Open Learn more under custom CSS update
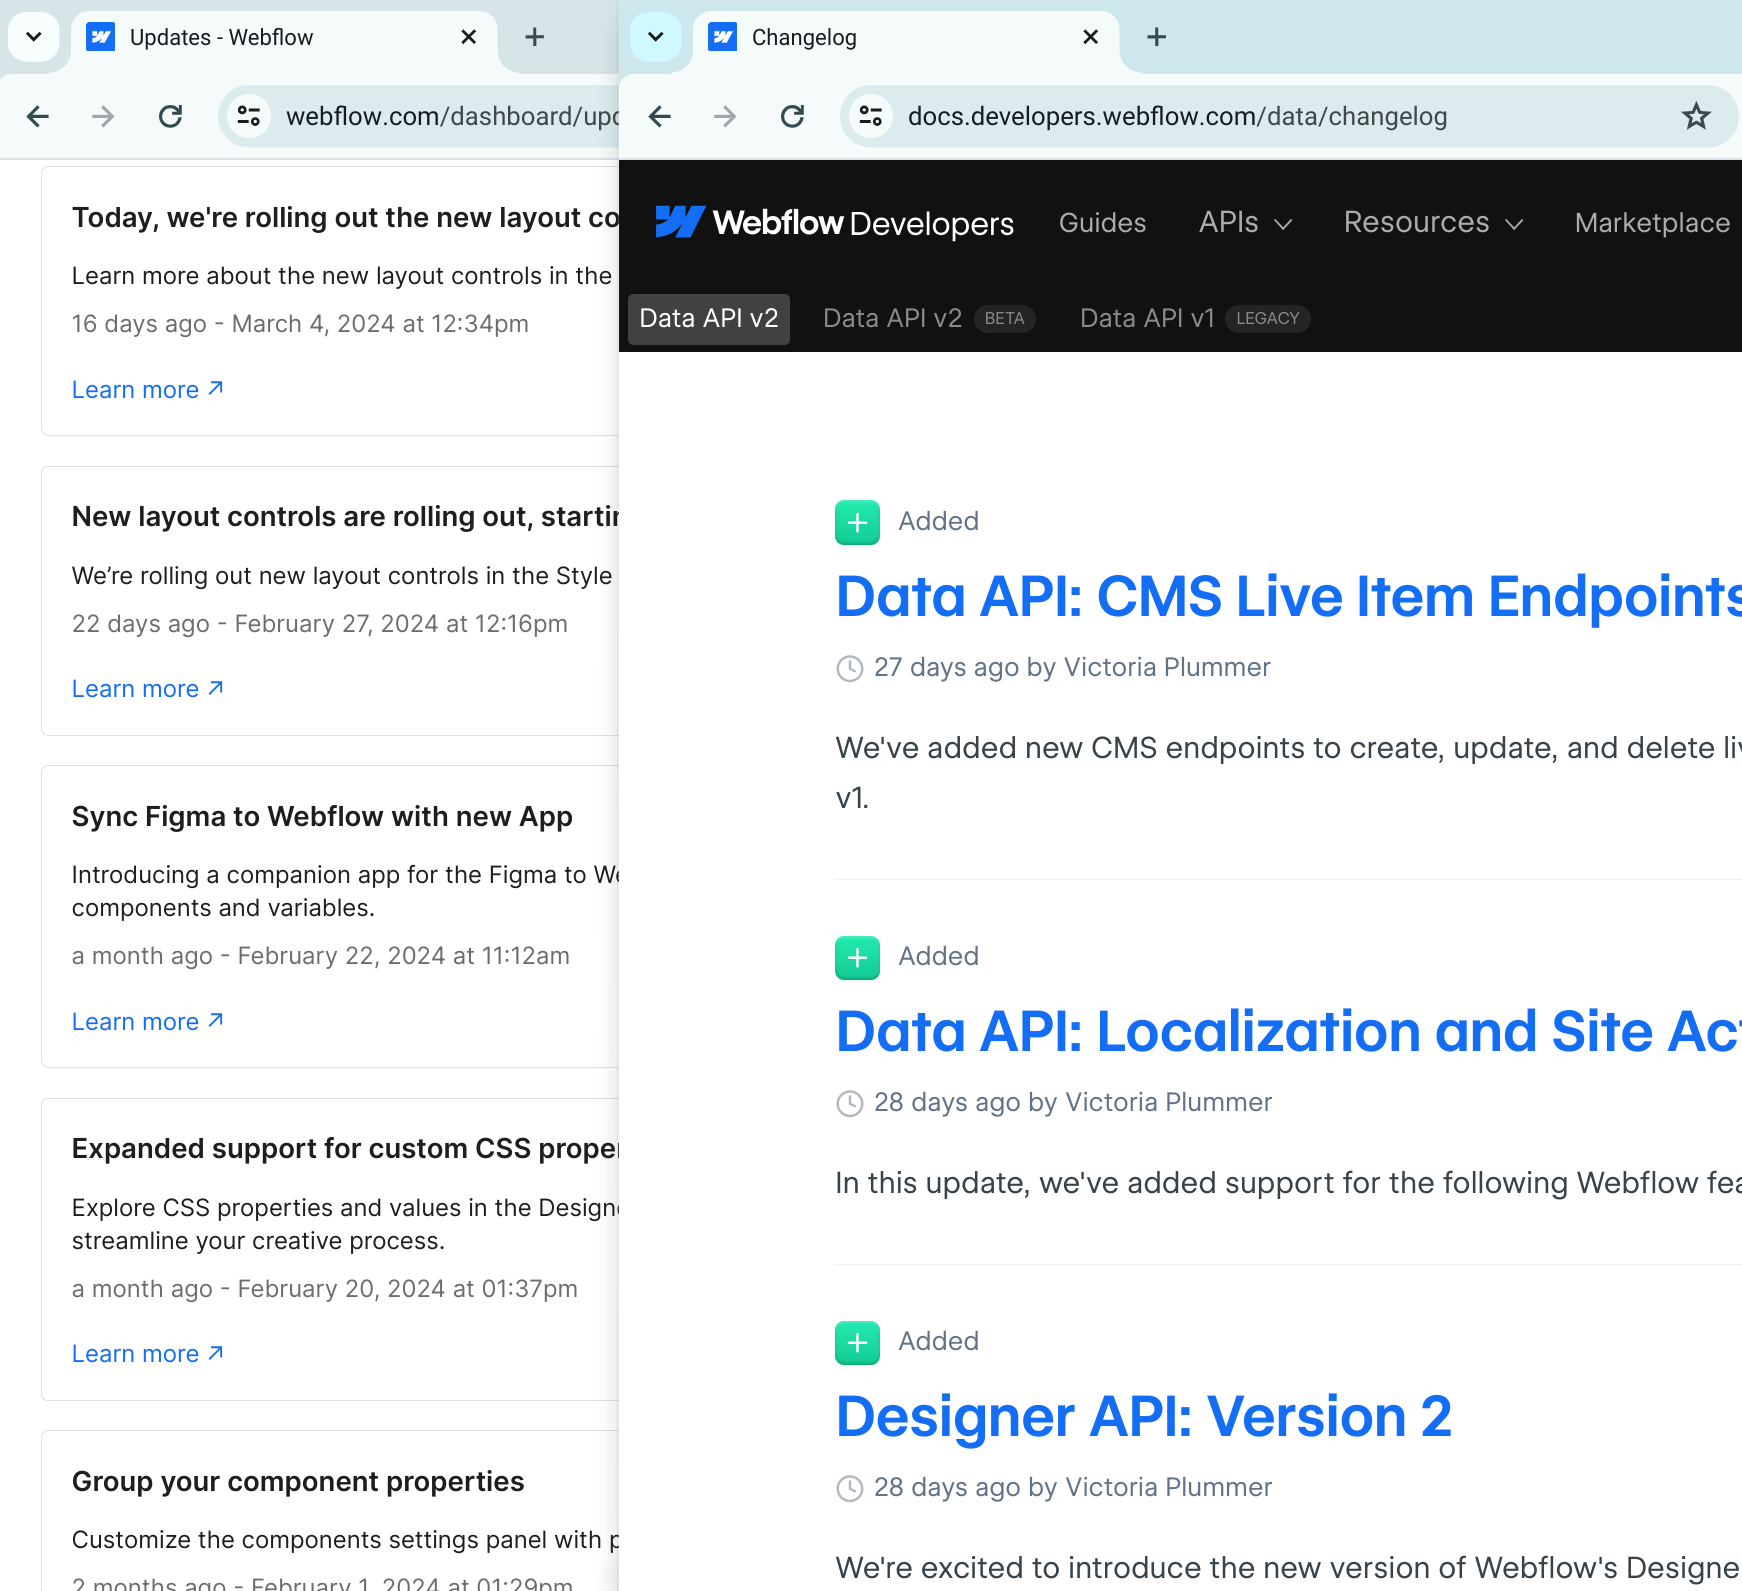The height and width of the screenshot is (1591, 1742). [x=148, y=1354]
